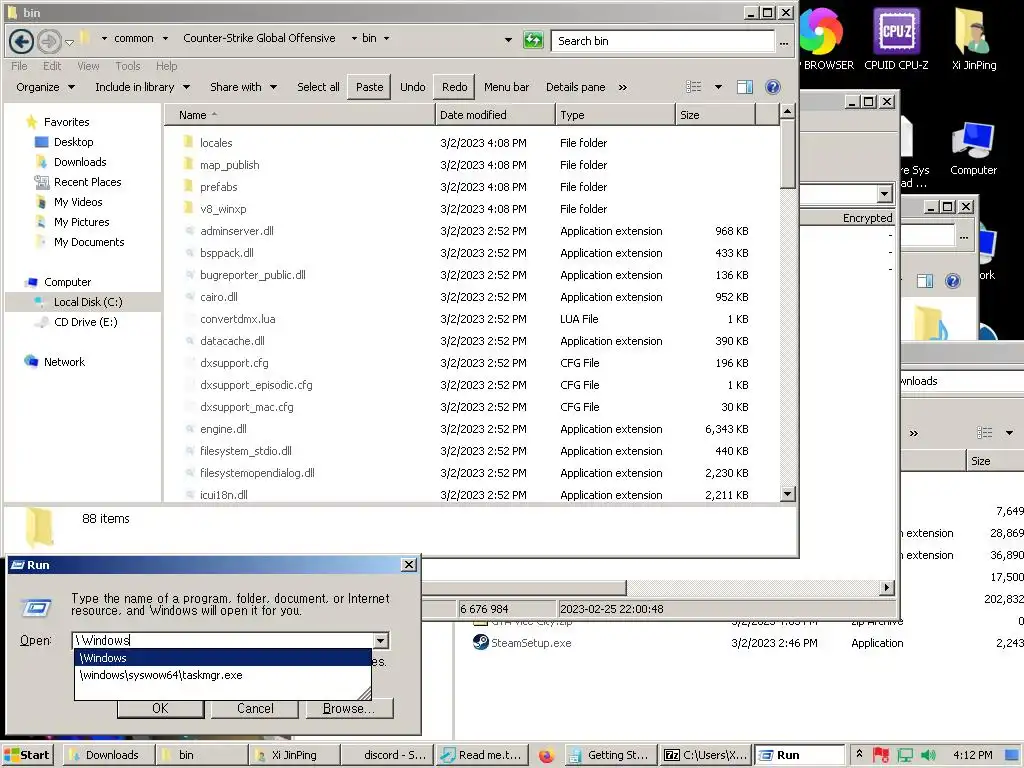Viewport: 1024px width, 768px height.
Task: Open the Run dialog Open combo box arrow
Action: (381, 641)
